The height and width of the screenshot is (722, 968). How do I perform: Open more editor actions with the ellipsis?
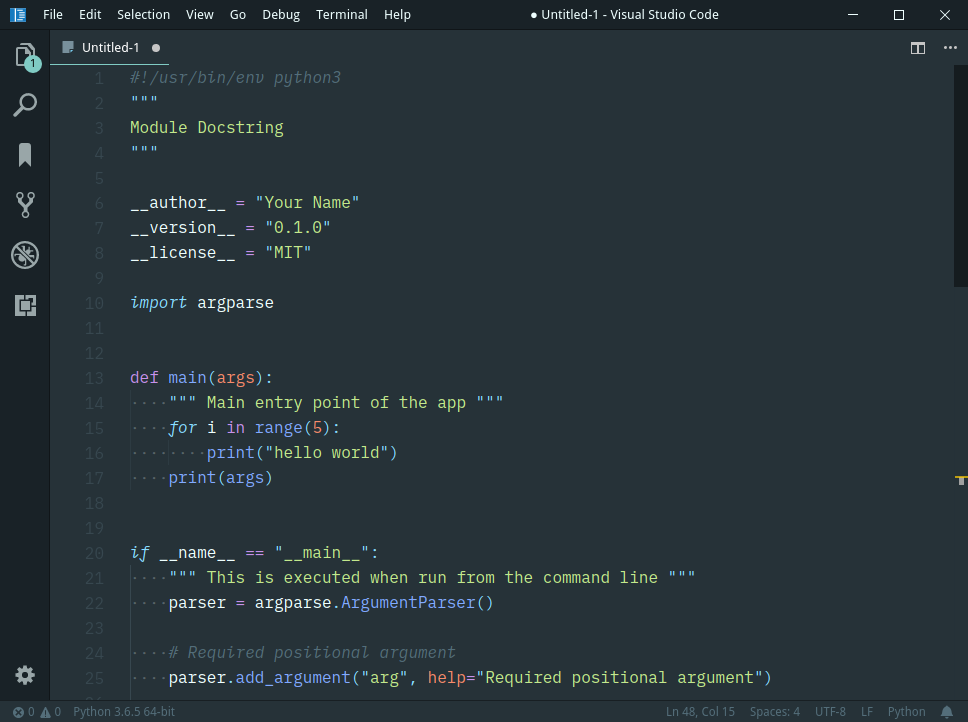click(950, 47)
